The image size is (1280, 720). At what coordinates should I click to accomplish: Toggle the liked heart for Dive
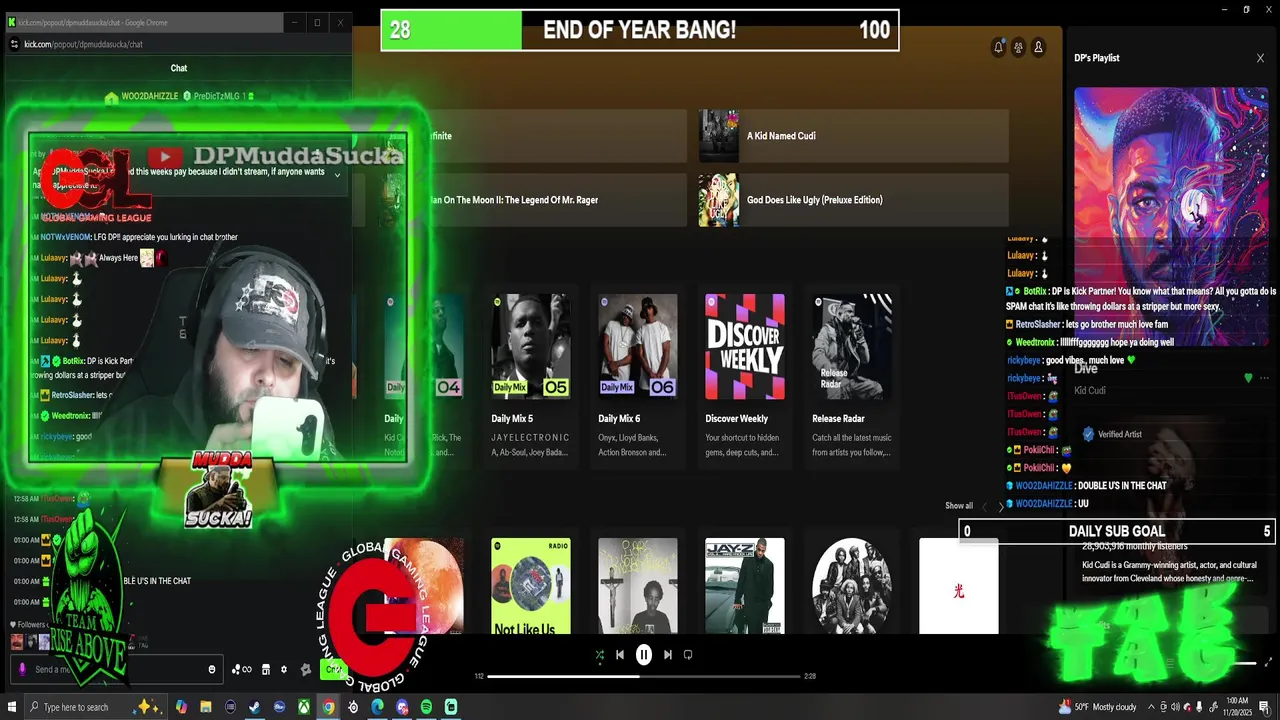point(1248,378)
